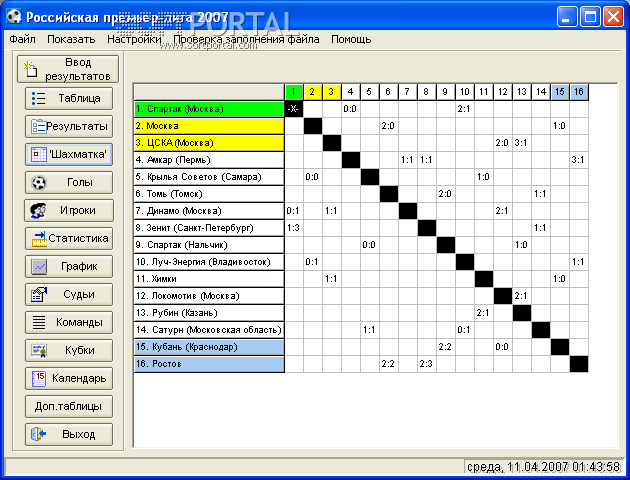Select row 4. Амкар (Пермь)
The height and width of the screenshot is (480, 630).
[209, 160]
